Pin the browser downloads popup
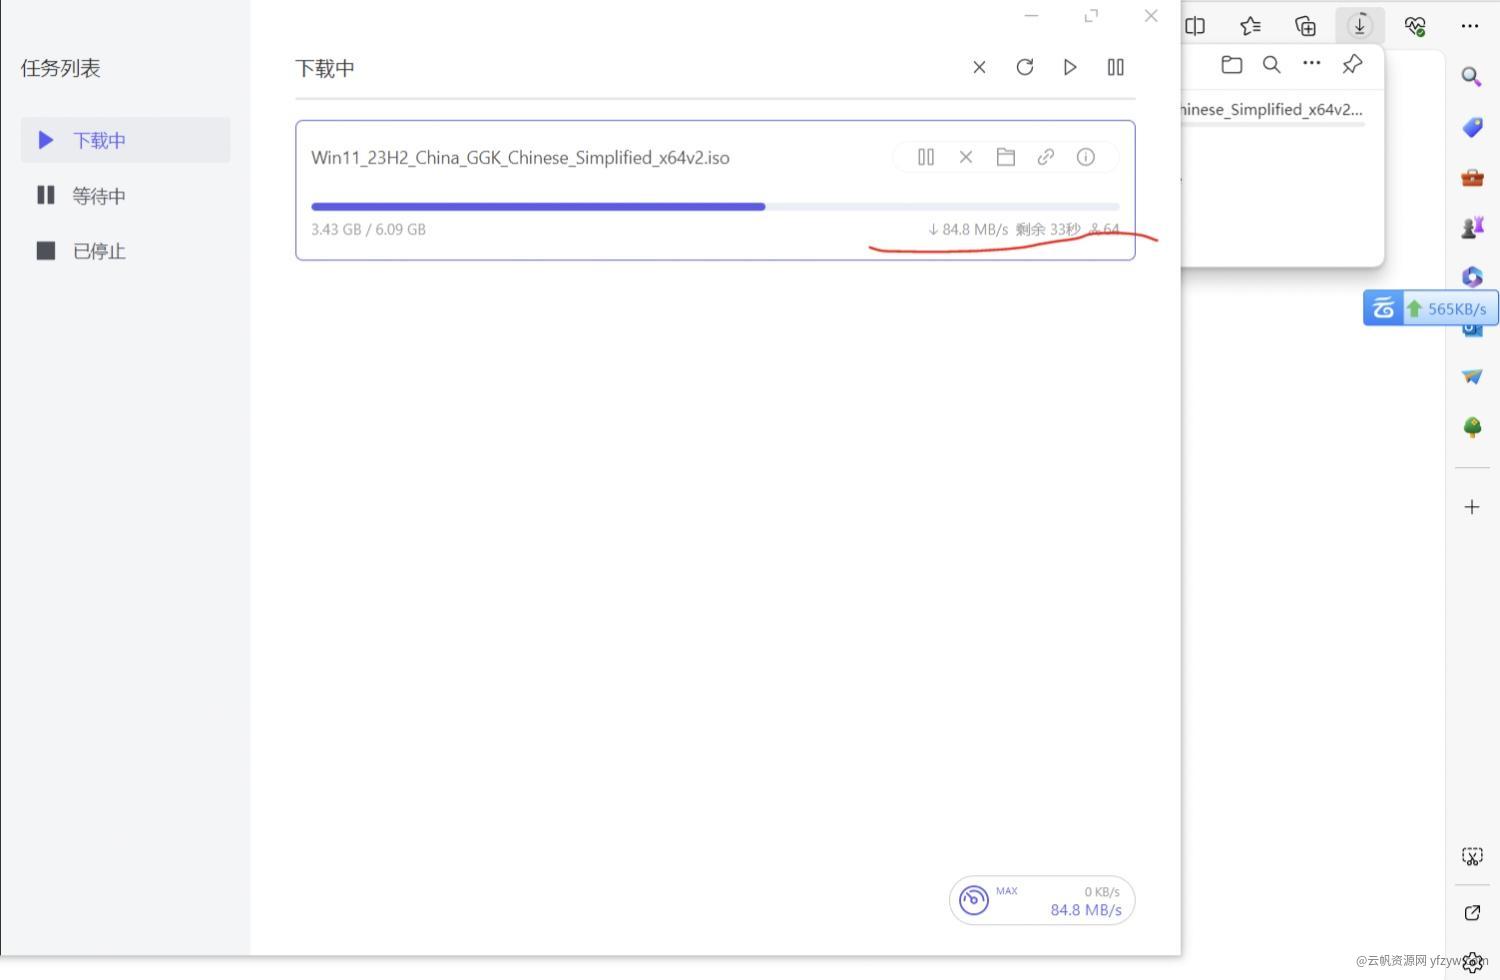 (1352, 65)
